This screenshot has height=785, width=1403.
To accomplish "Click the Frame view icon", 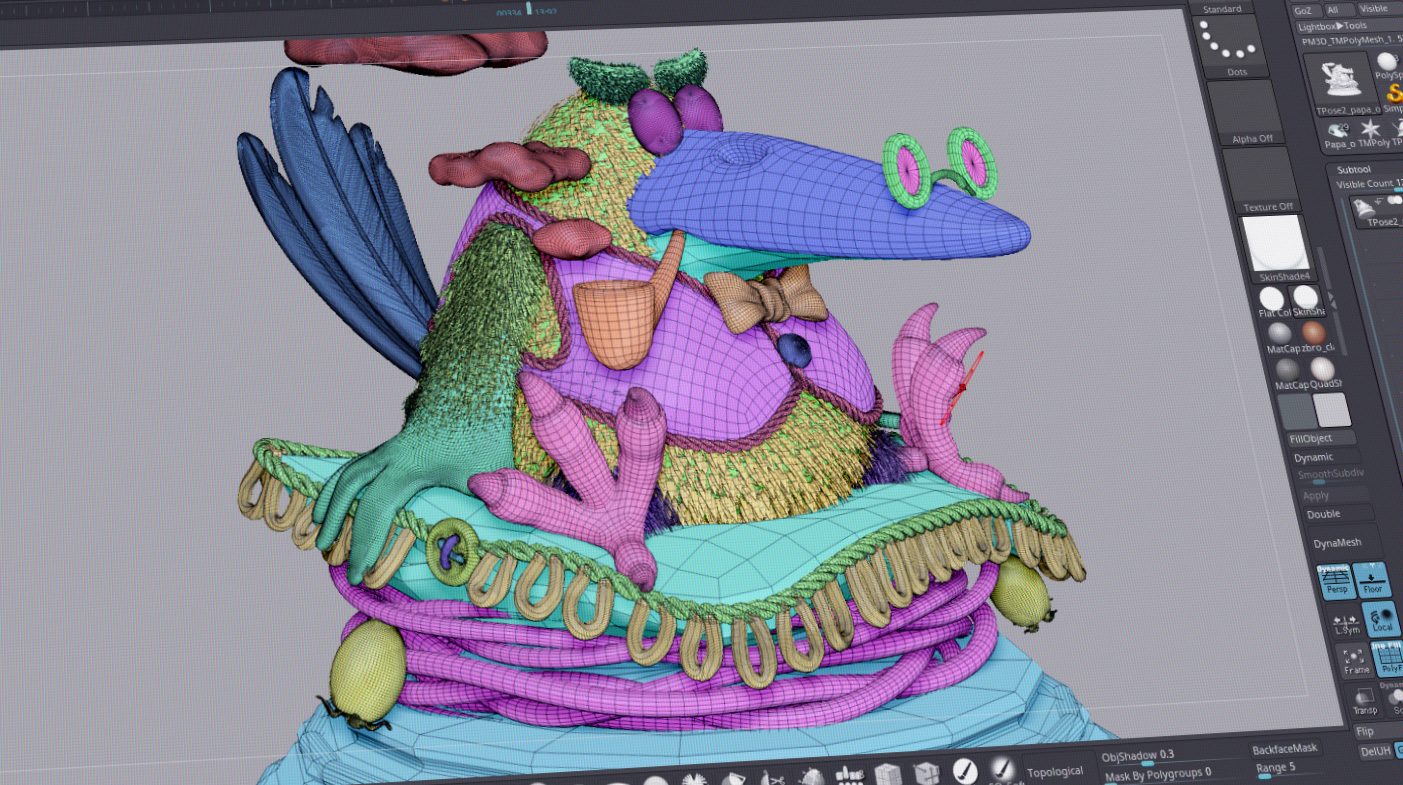I will pos(1356,660).
